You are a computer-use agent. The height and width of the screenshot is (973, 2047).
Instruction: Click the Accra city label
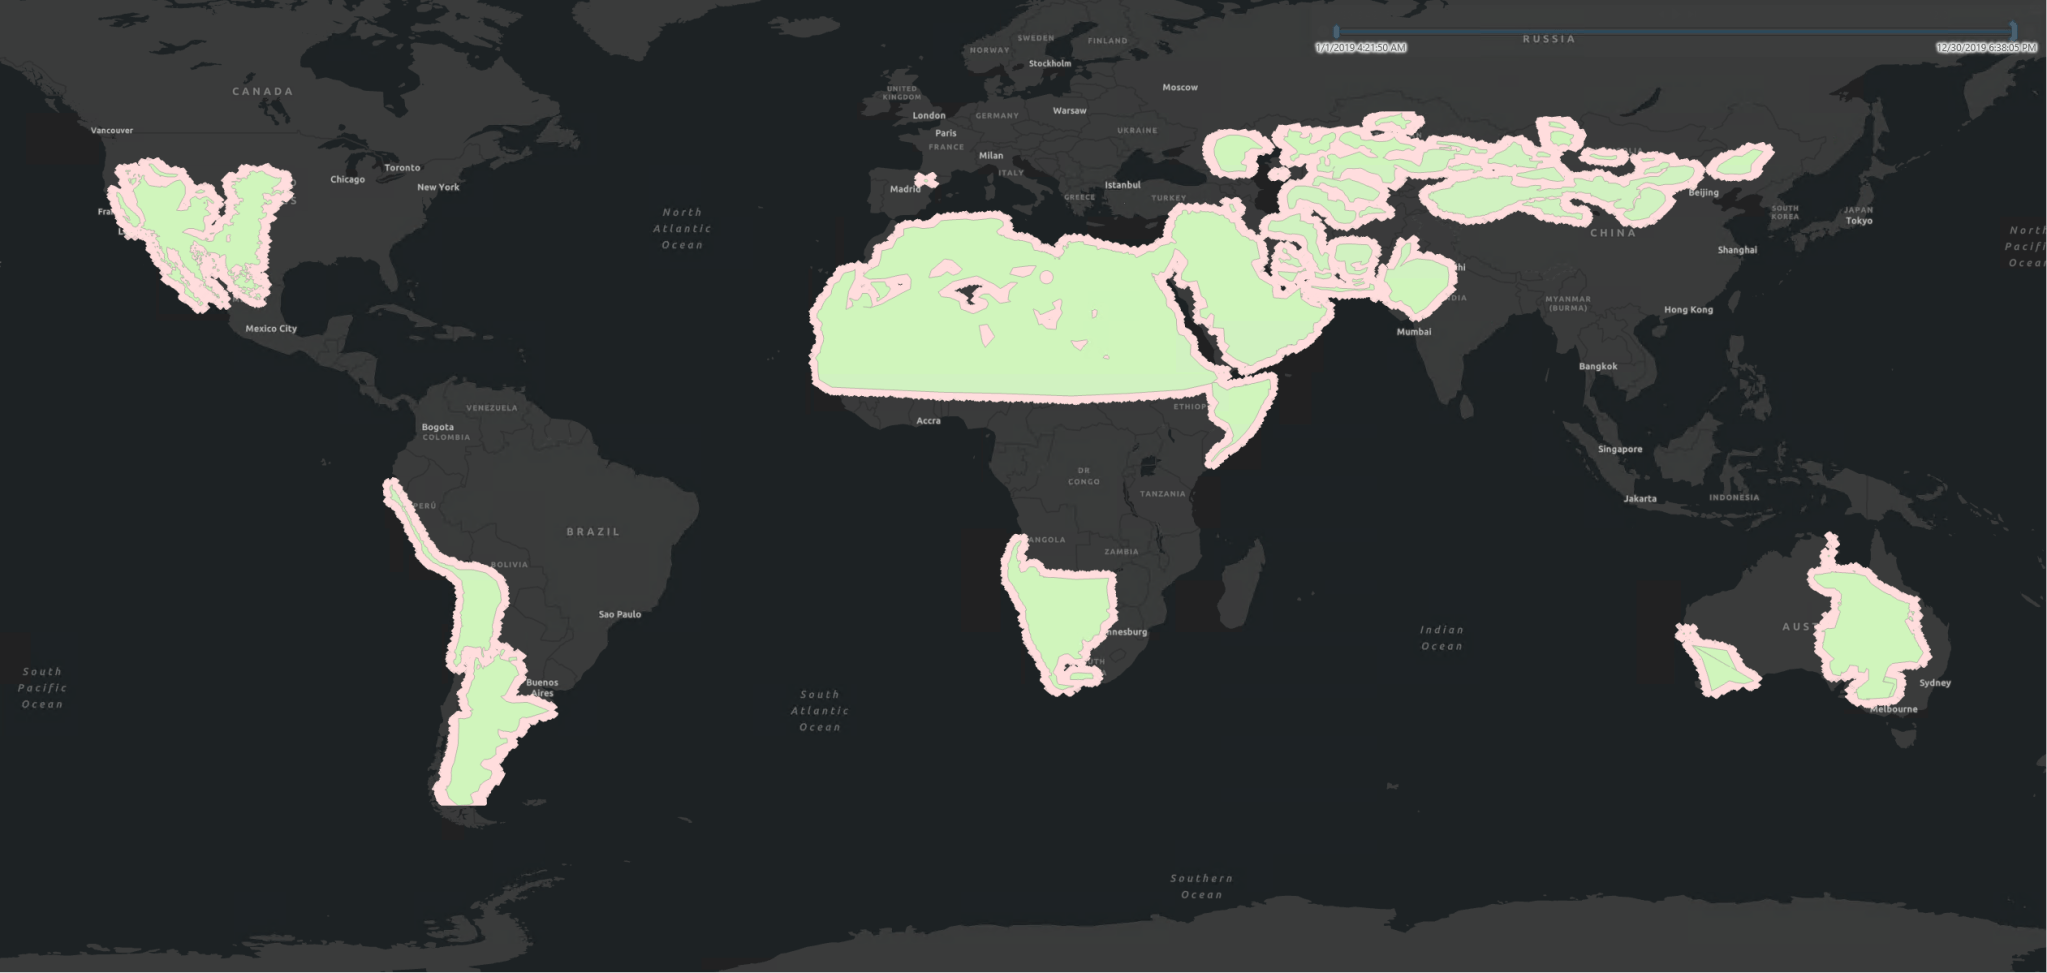pyautogui.click(x=928, y=420)
